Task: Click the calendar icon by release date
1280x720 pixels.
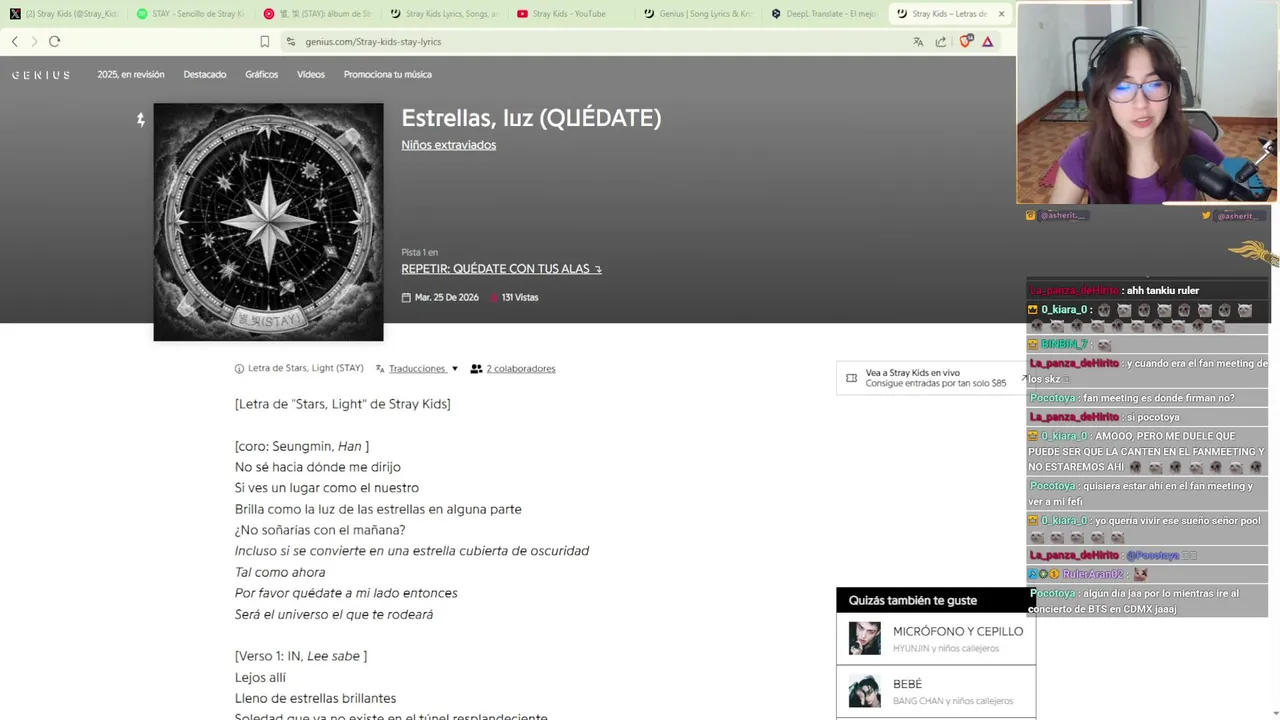Action: coord(406,298)
